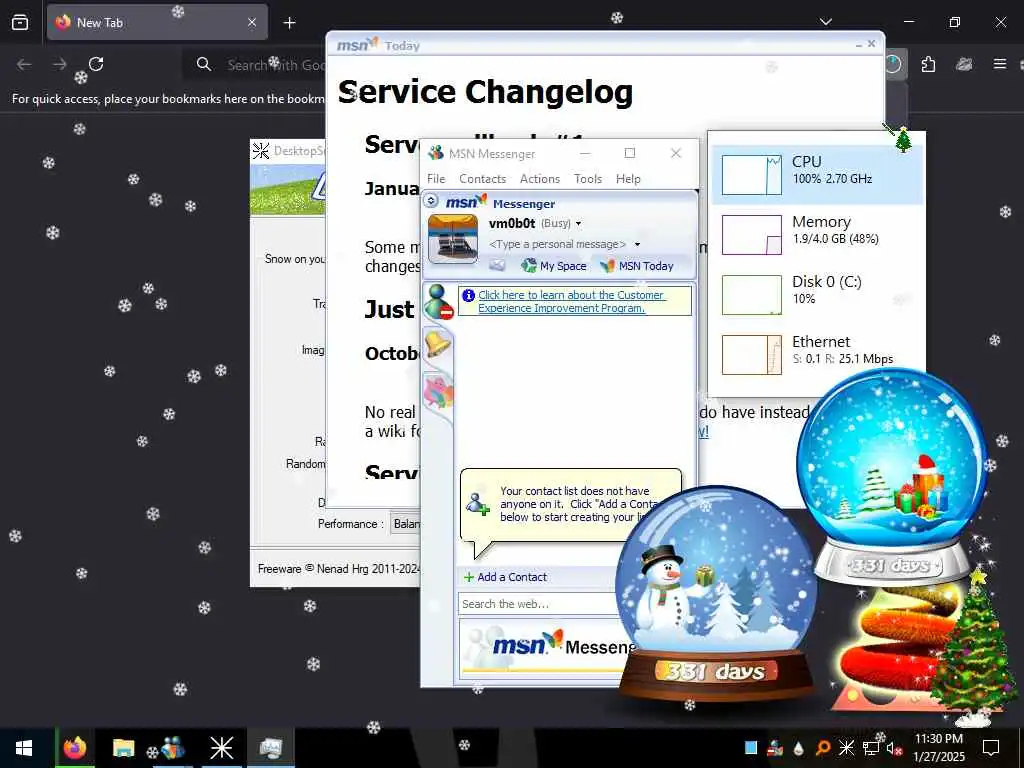This screenshot has width=1024, height=768.
Task: Click the snowflake icon in system tray
Action: point(846,748)
